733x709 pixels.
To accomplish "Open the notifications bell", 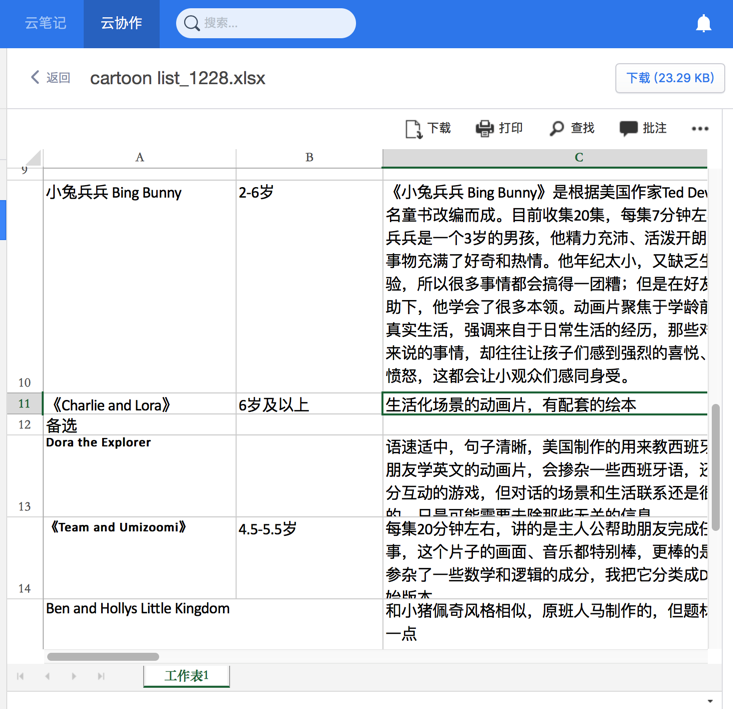I will coord(703,23).
